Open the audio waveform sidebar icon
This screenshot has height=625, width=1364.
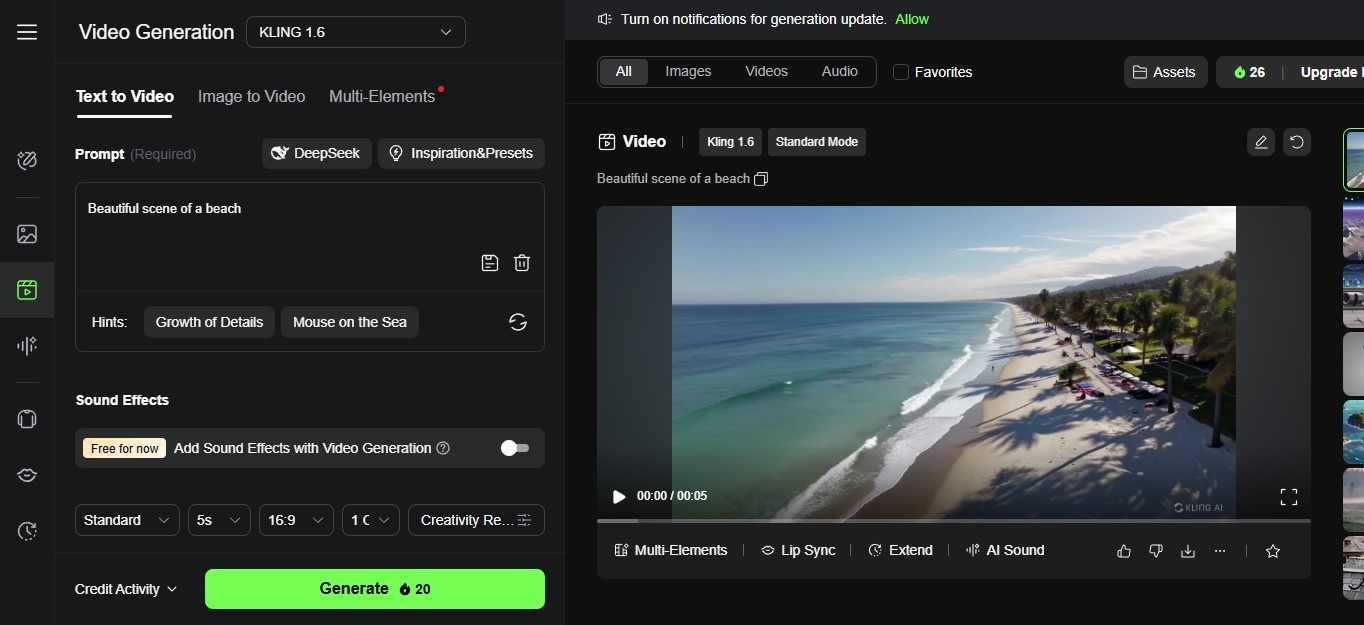[27, 346]
